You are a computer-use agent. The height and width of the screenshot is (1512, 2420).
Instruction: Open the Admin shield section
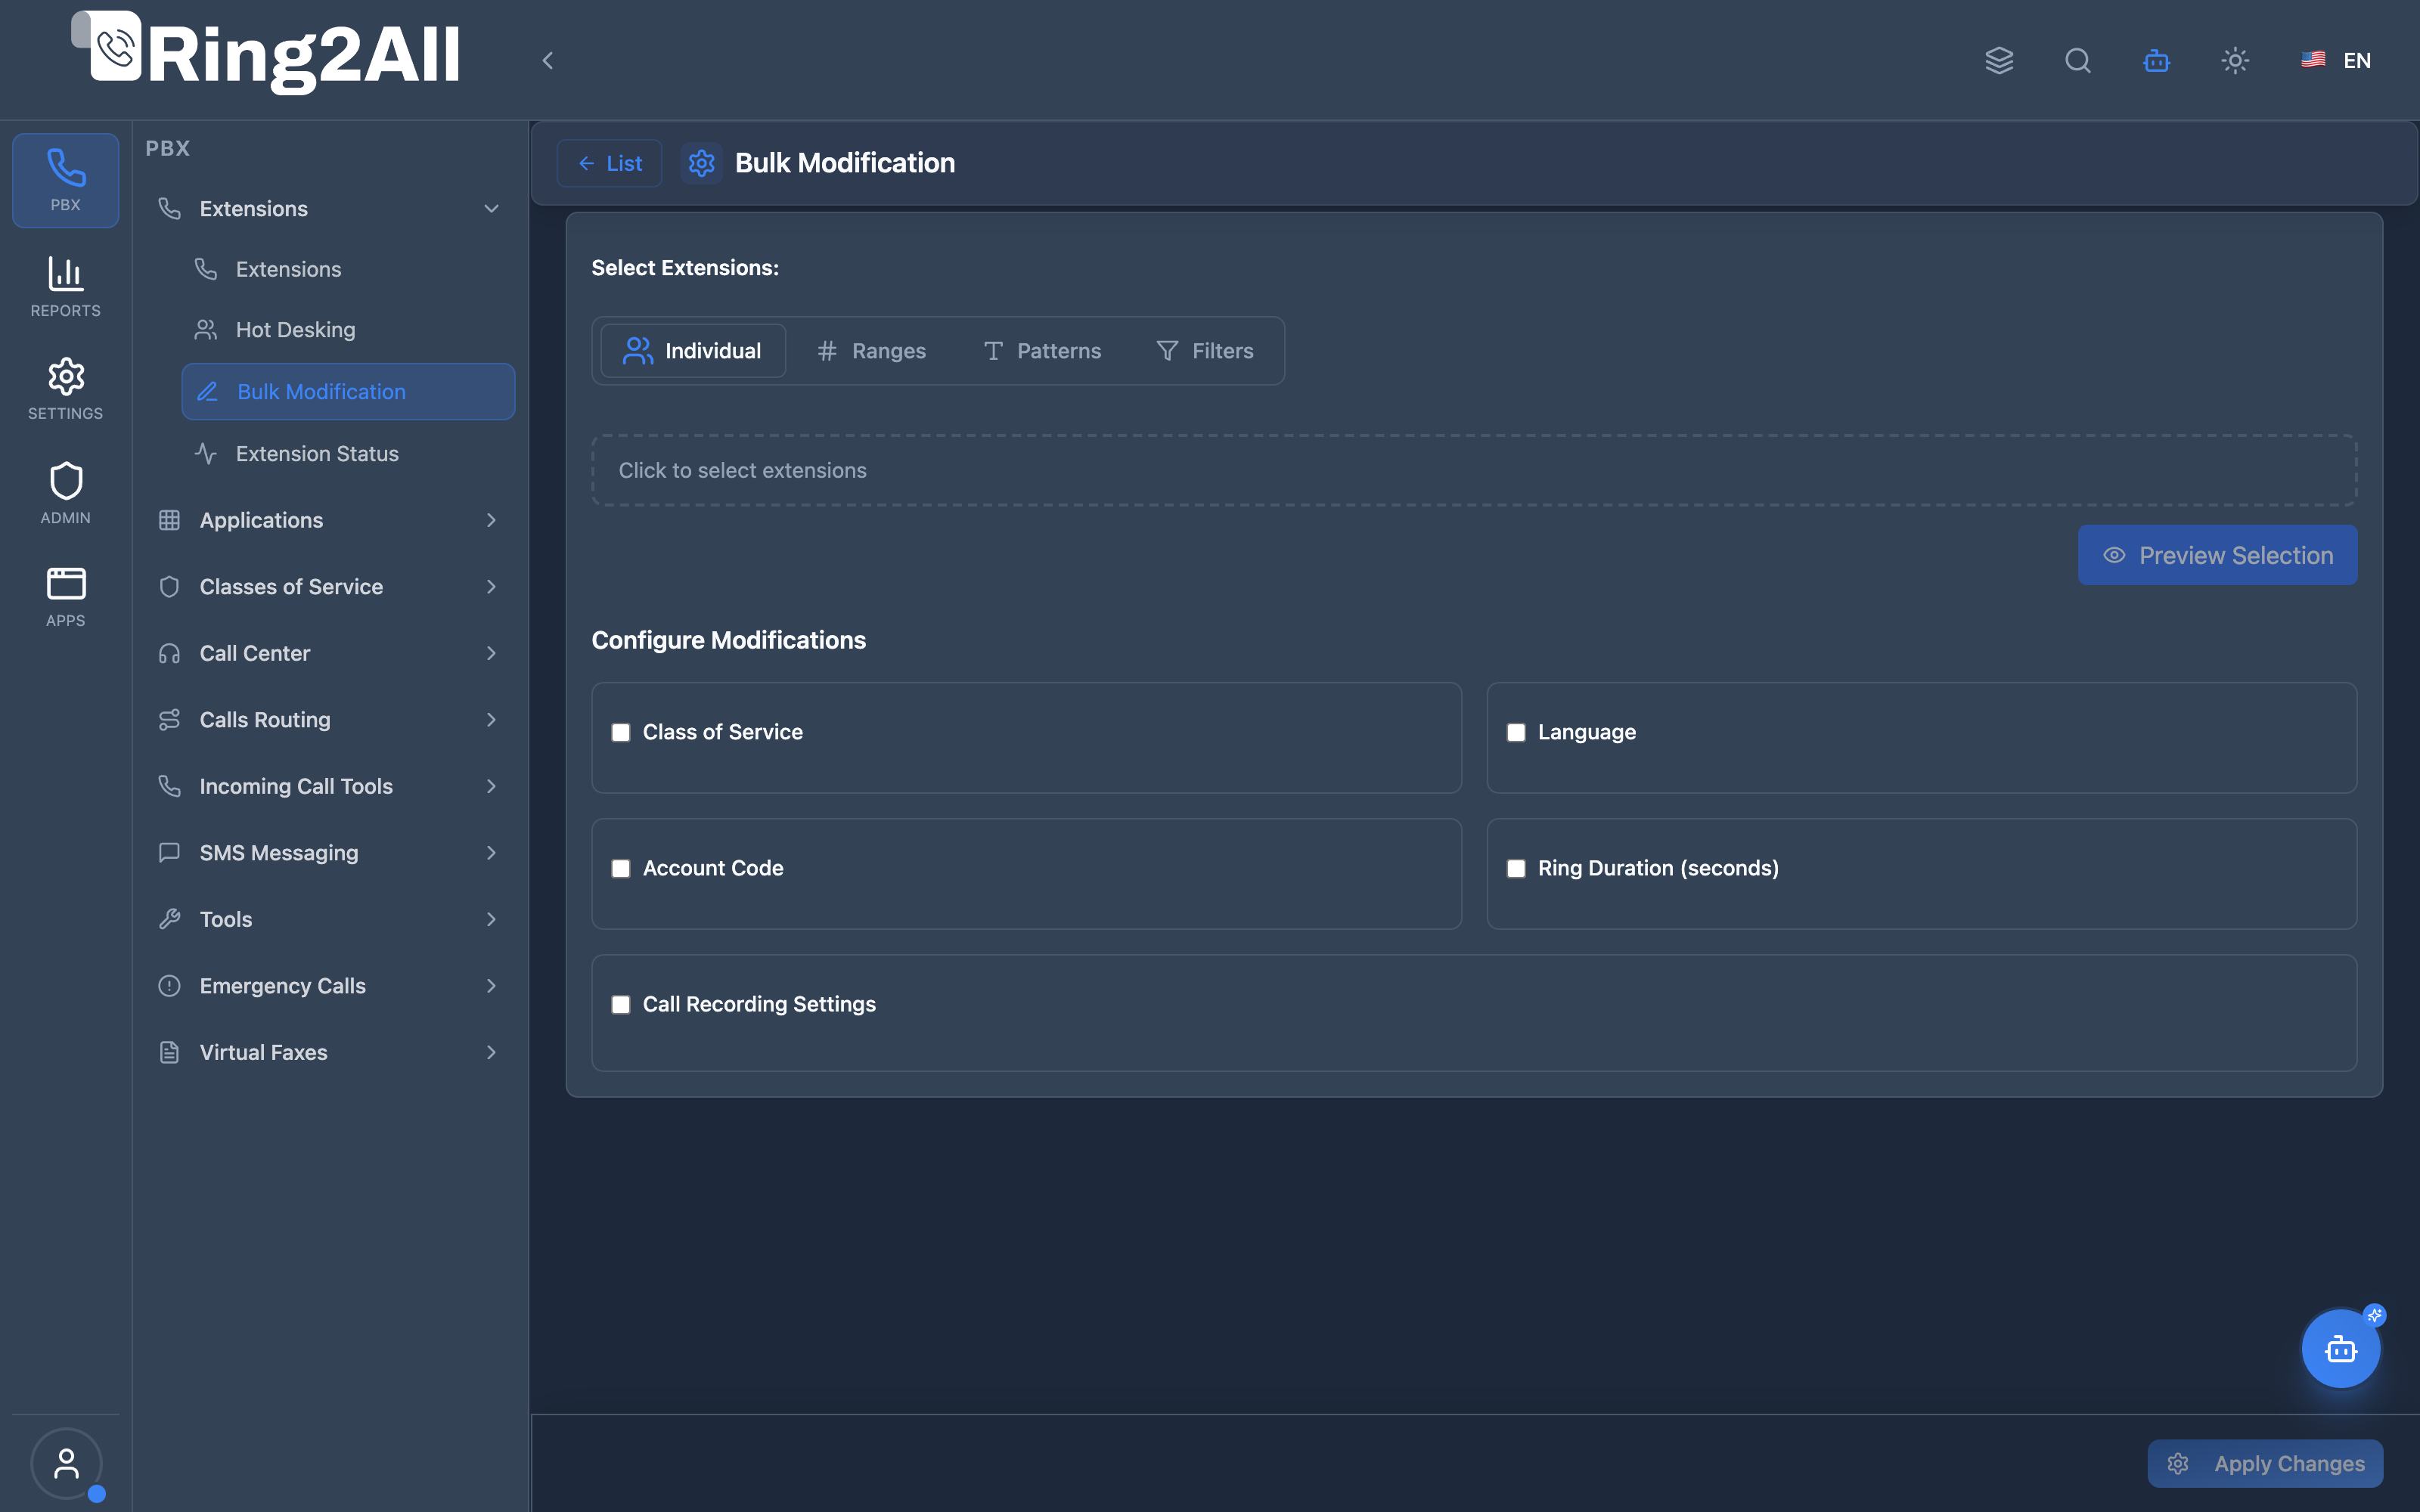[x=65, y=493]
